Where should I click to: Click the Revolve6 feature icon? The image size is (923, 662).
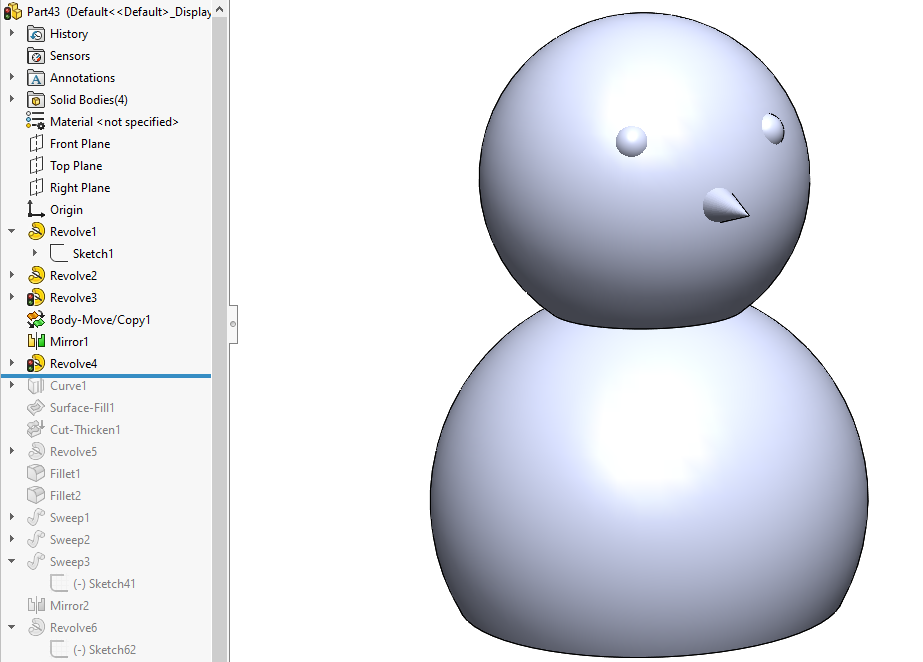(36, 627)
